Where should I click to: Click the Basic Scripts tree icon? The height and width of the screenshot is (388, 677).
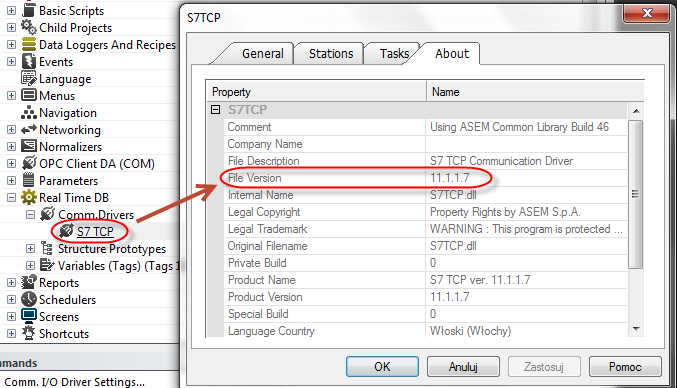pos(28,10)
